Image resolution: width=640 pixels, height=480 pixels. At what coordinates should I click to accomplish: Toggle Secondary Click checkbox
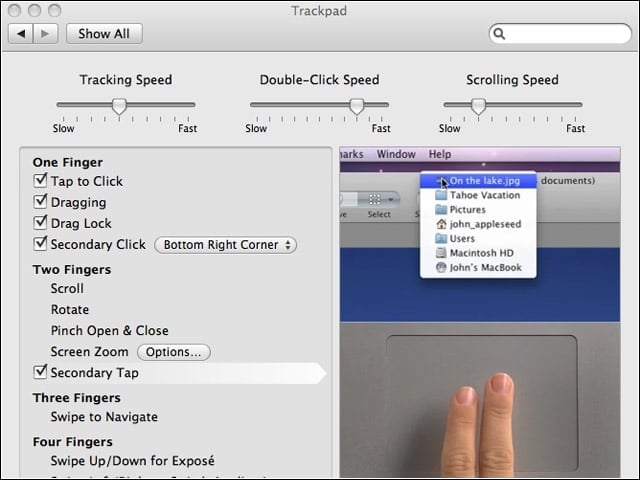(x=40, y=243)
